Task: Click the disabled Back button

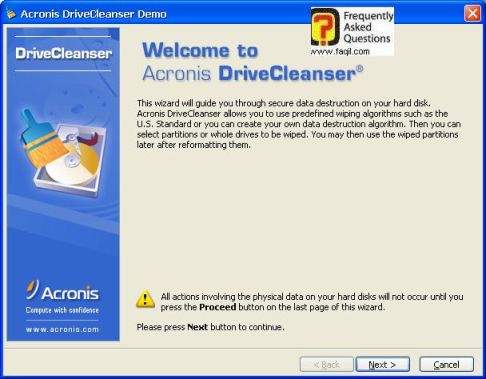Action: click(327, 364)
